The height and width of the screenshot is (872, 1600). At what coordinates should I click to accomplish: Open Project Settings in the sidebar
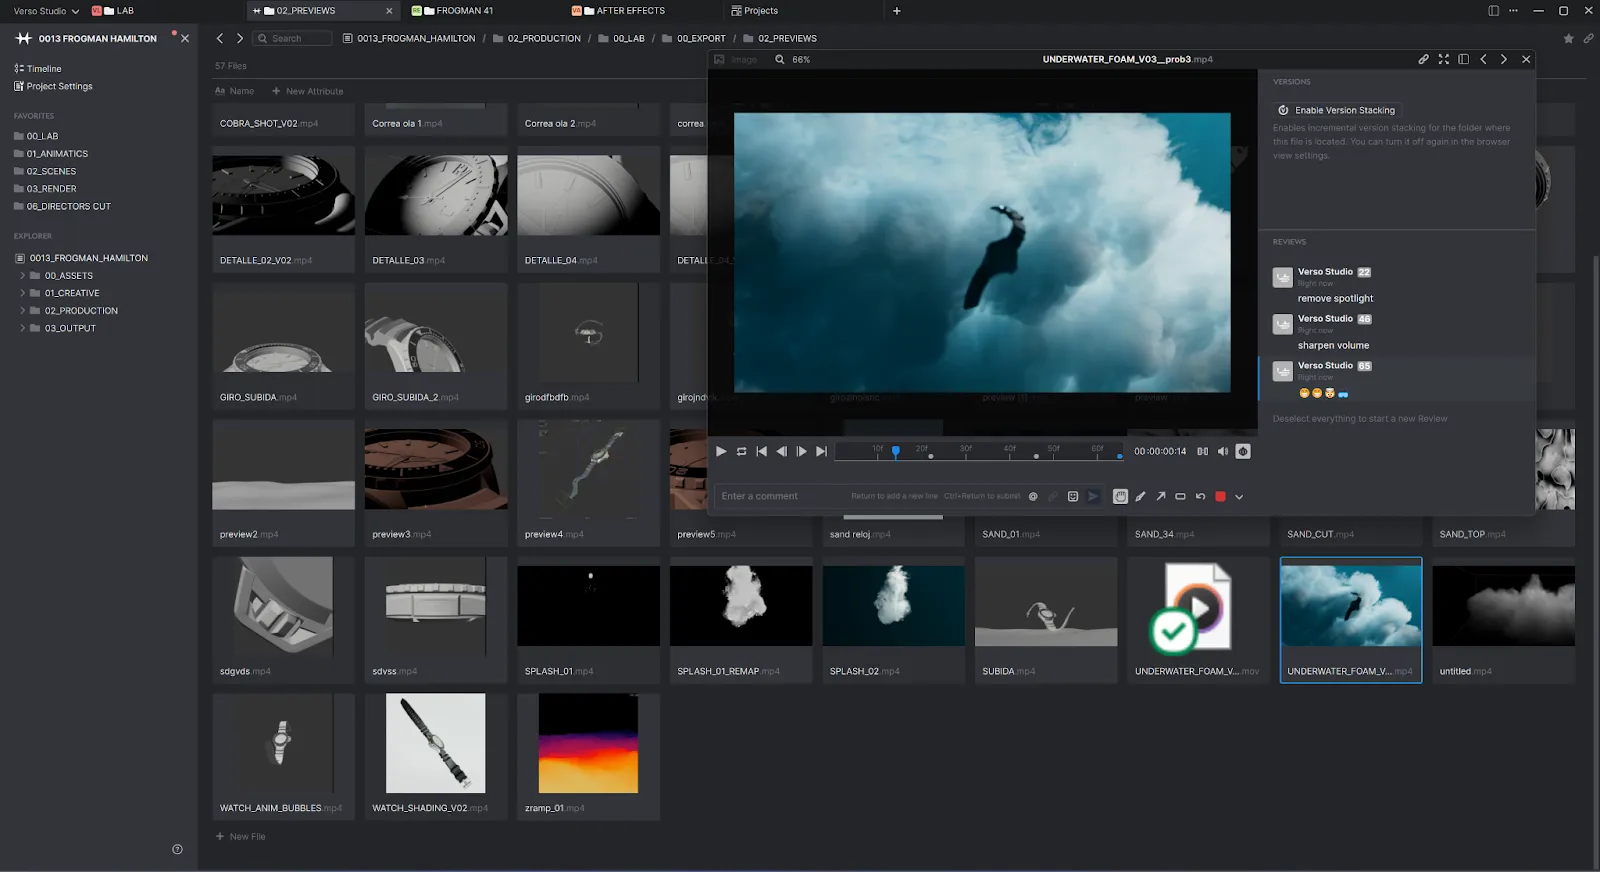coord(59,86)
